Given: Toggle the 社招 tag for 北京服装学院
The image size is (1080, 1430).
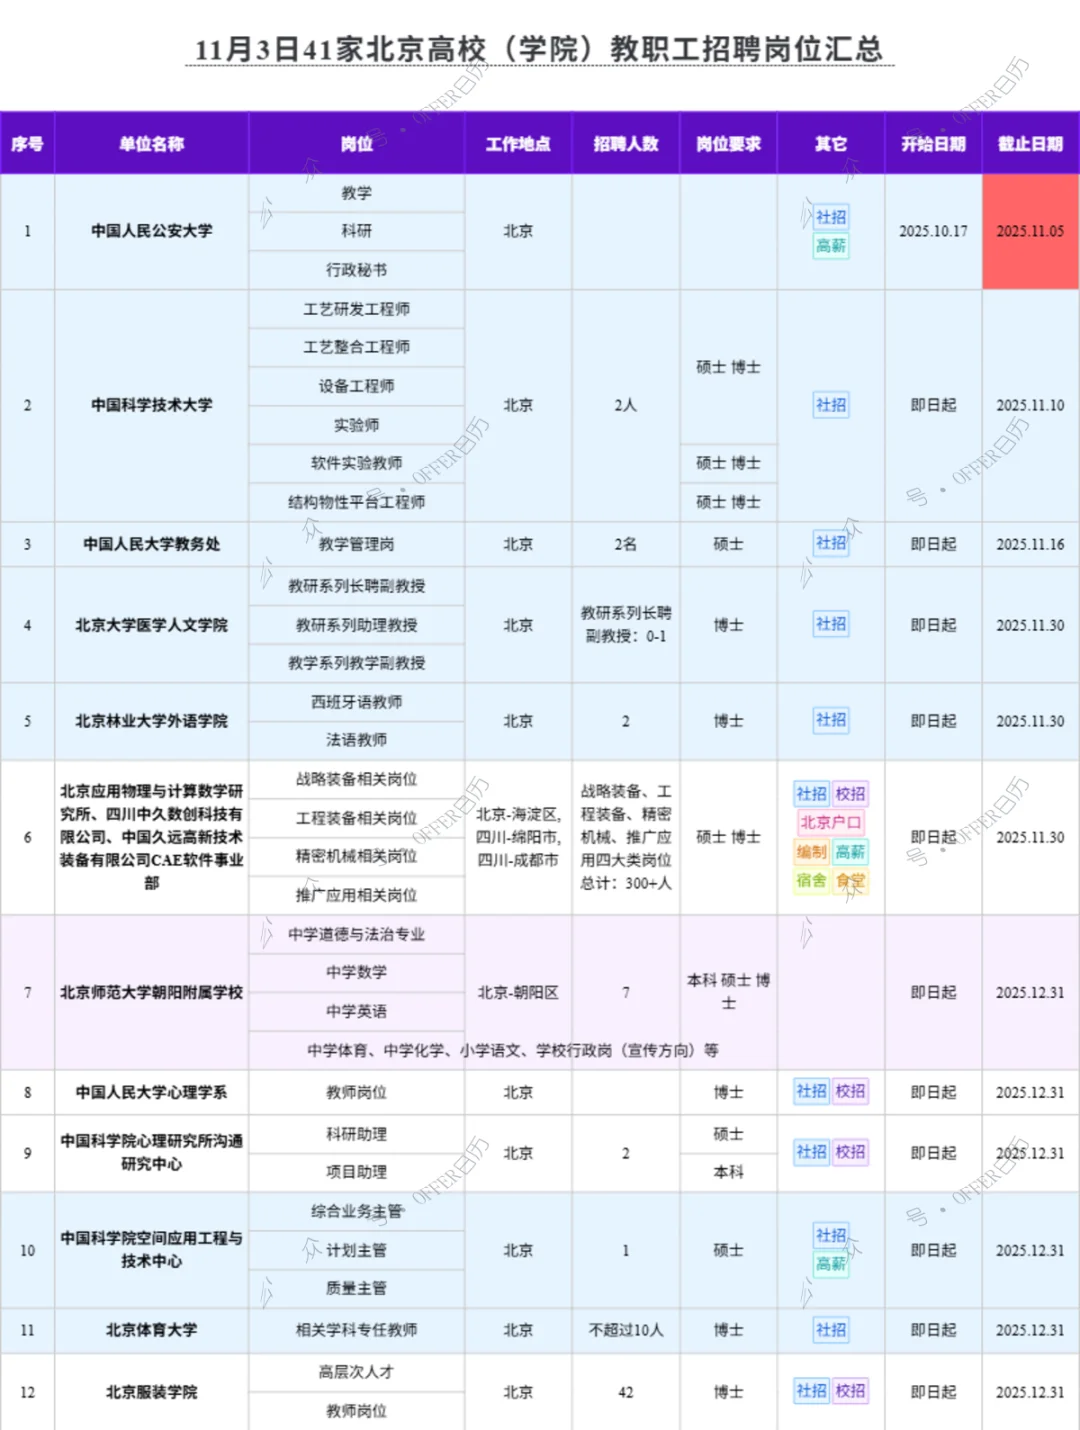Looking at the screenshot, I should point(810,1391).
